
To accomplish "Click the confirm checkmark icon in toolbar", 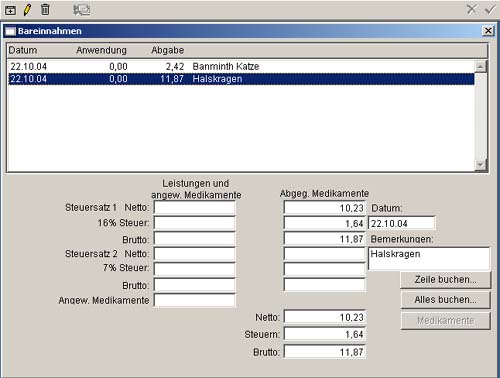I will coord(490,9).
